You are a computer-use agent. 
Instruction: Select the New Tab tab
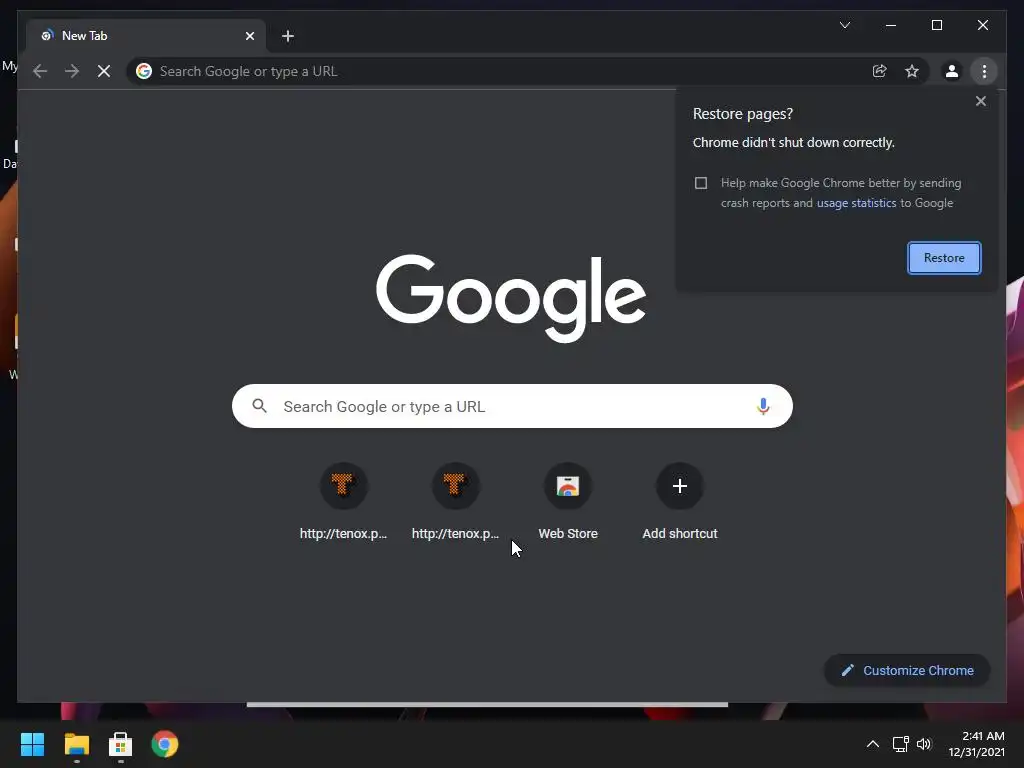pyautogui.click(x=146, y=36)
